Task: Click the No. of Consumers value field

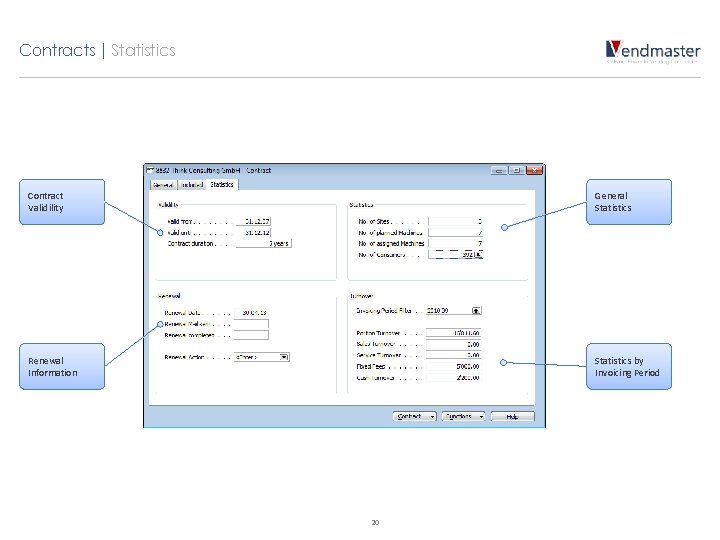Action: (x=451, y=254)
